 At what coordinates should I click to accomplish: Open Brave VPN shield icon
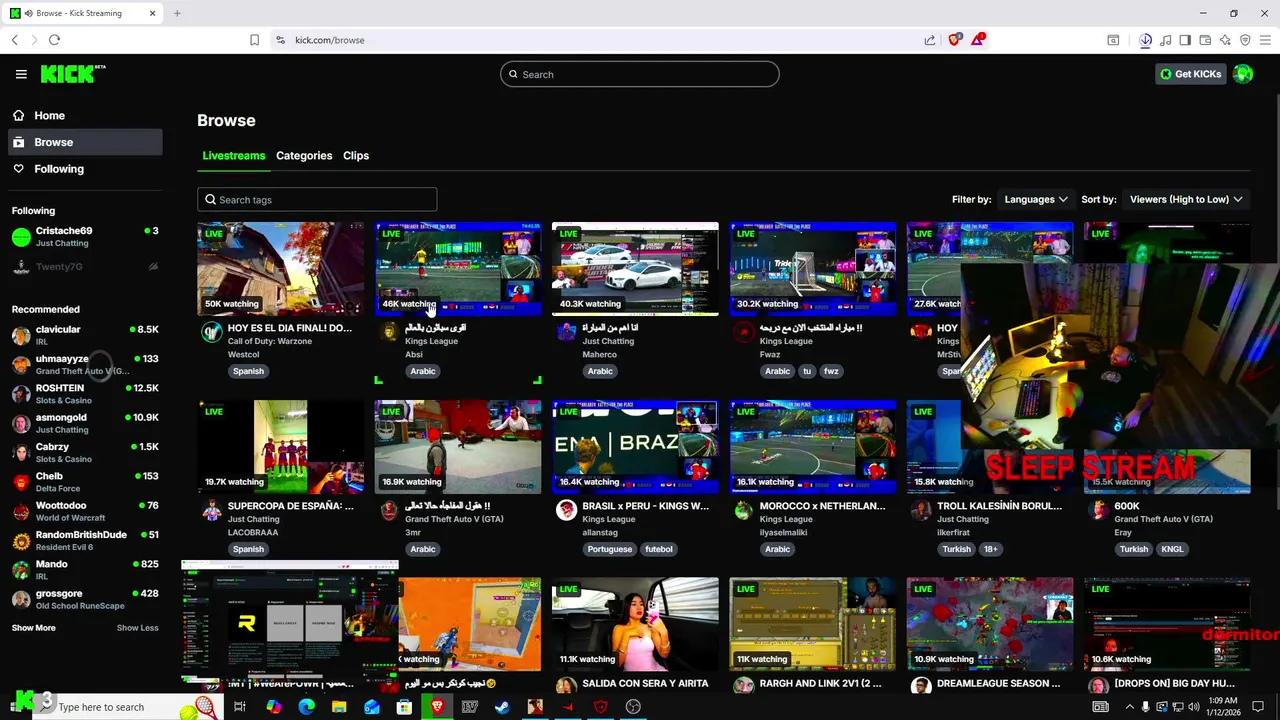pos(1245,40)
